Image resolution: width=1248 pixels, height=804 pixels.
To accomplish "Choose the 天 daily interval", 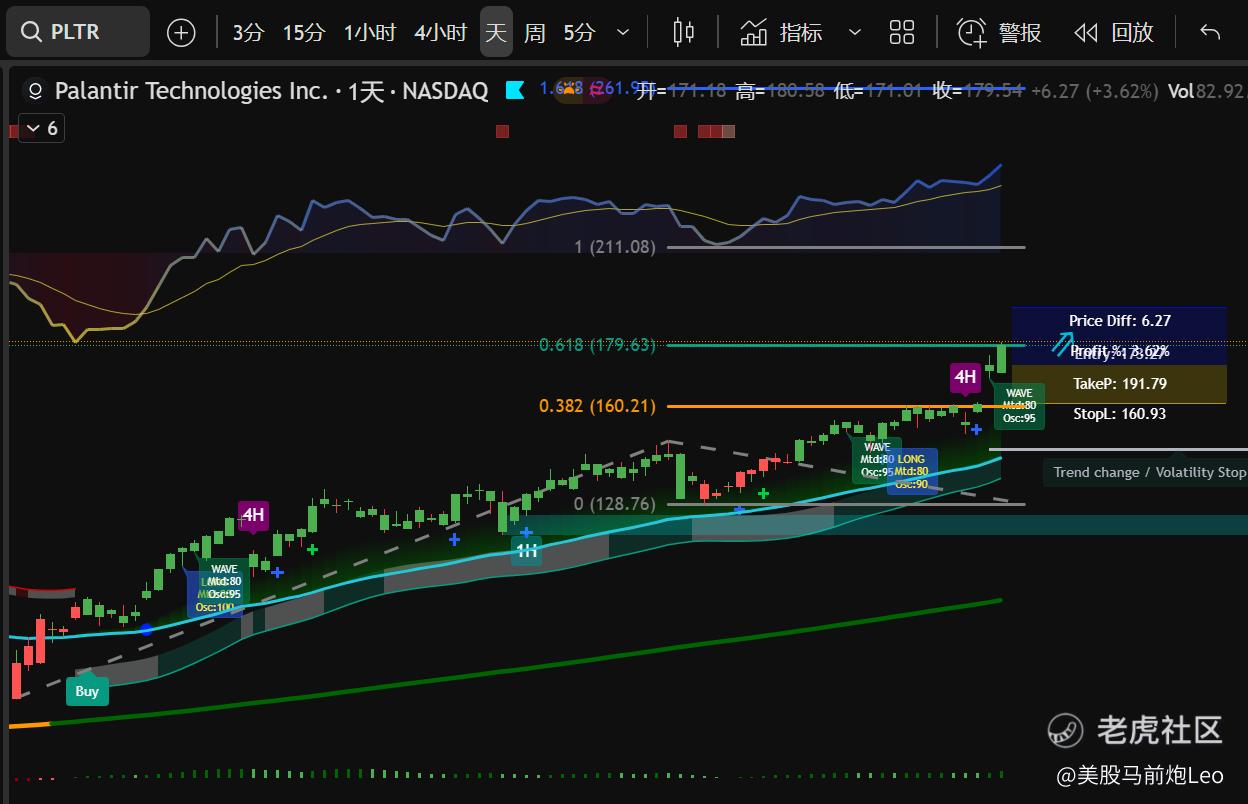I will [496, 32].
